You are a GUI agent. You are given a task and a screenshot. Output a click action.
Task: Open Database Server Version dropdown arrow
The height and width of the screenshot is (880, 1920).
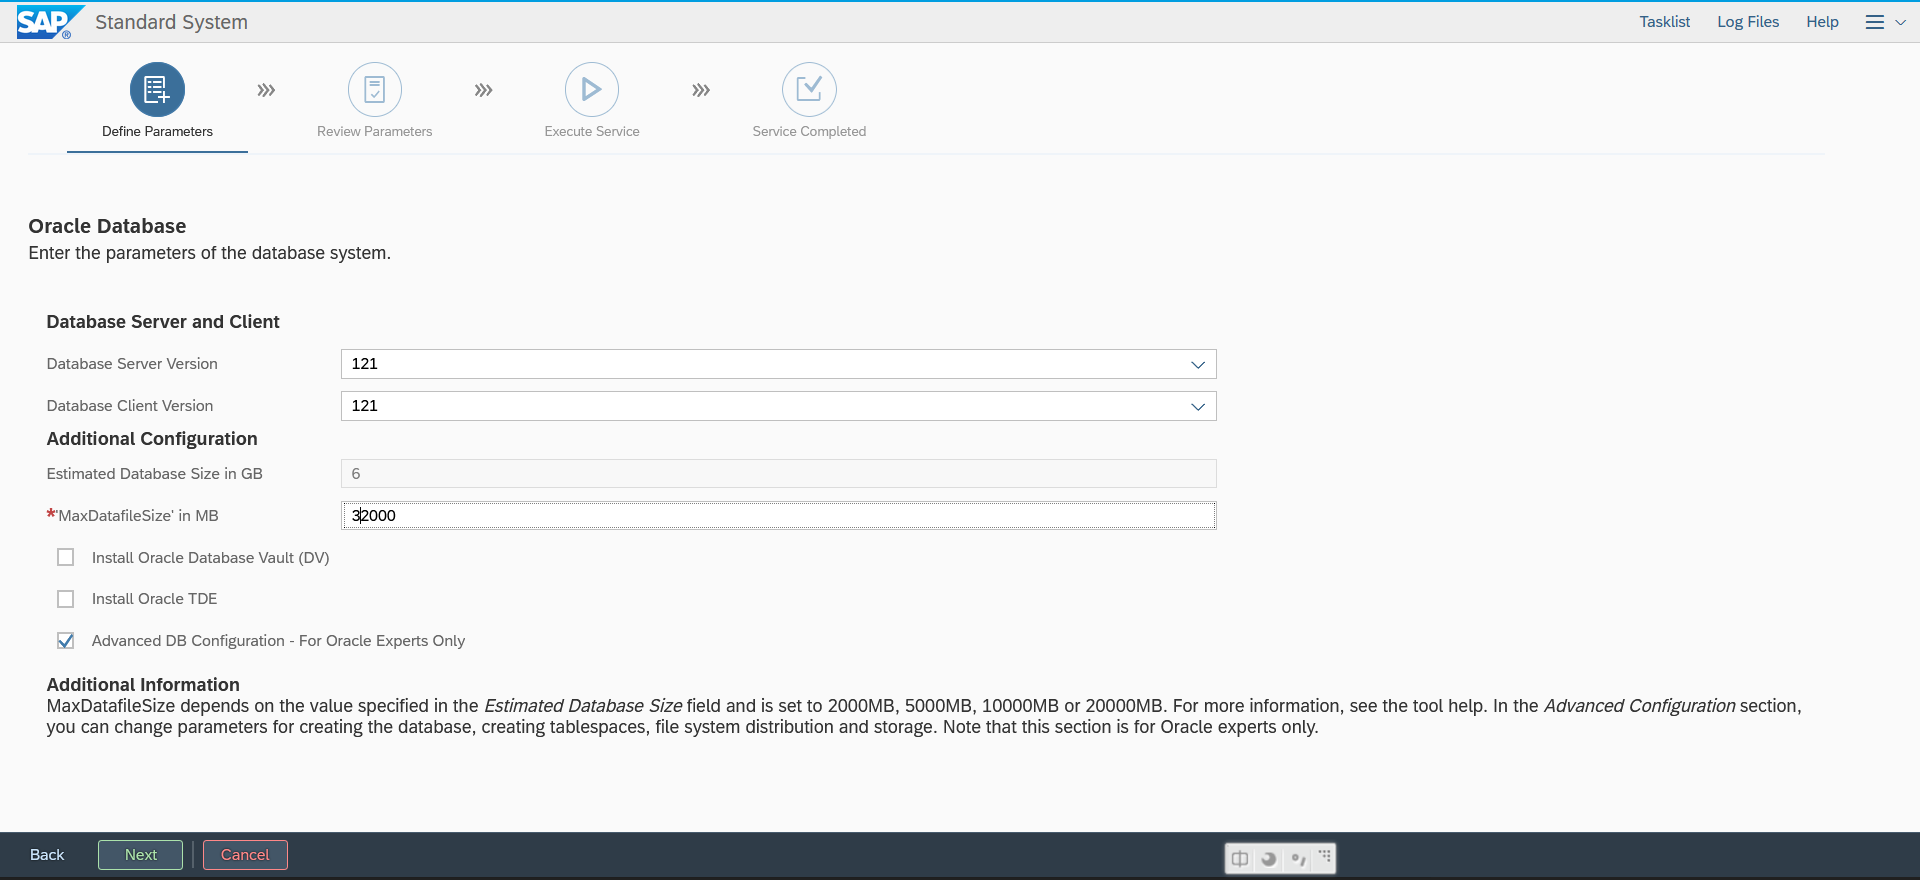coord(1198,364)
